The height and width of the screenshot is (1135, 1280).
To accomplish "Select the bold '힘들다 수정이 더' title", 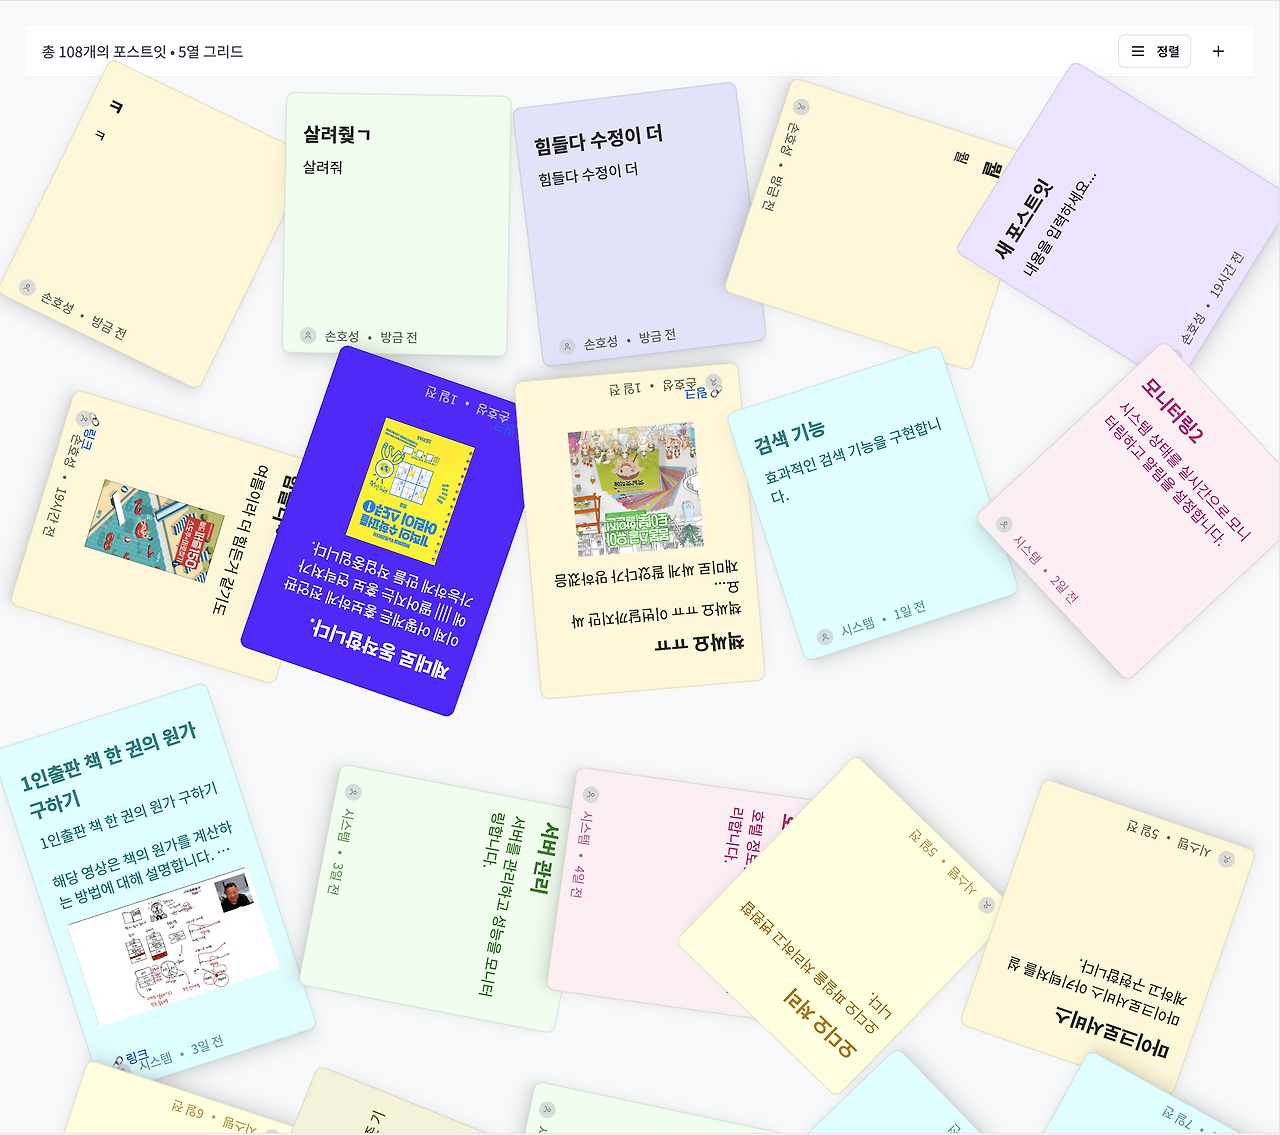I will tap(598, 140).
